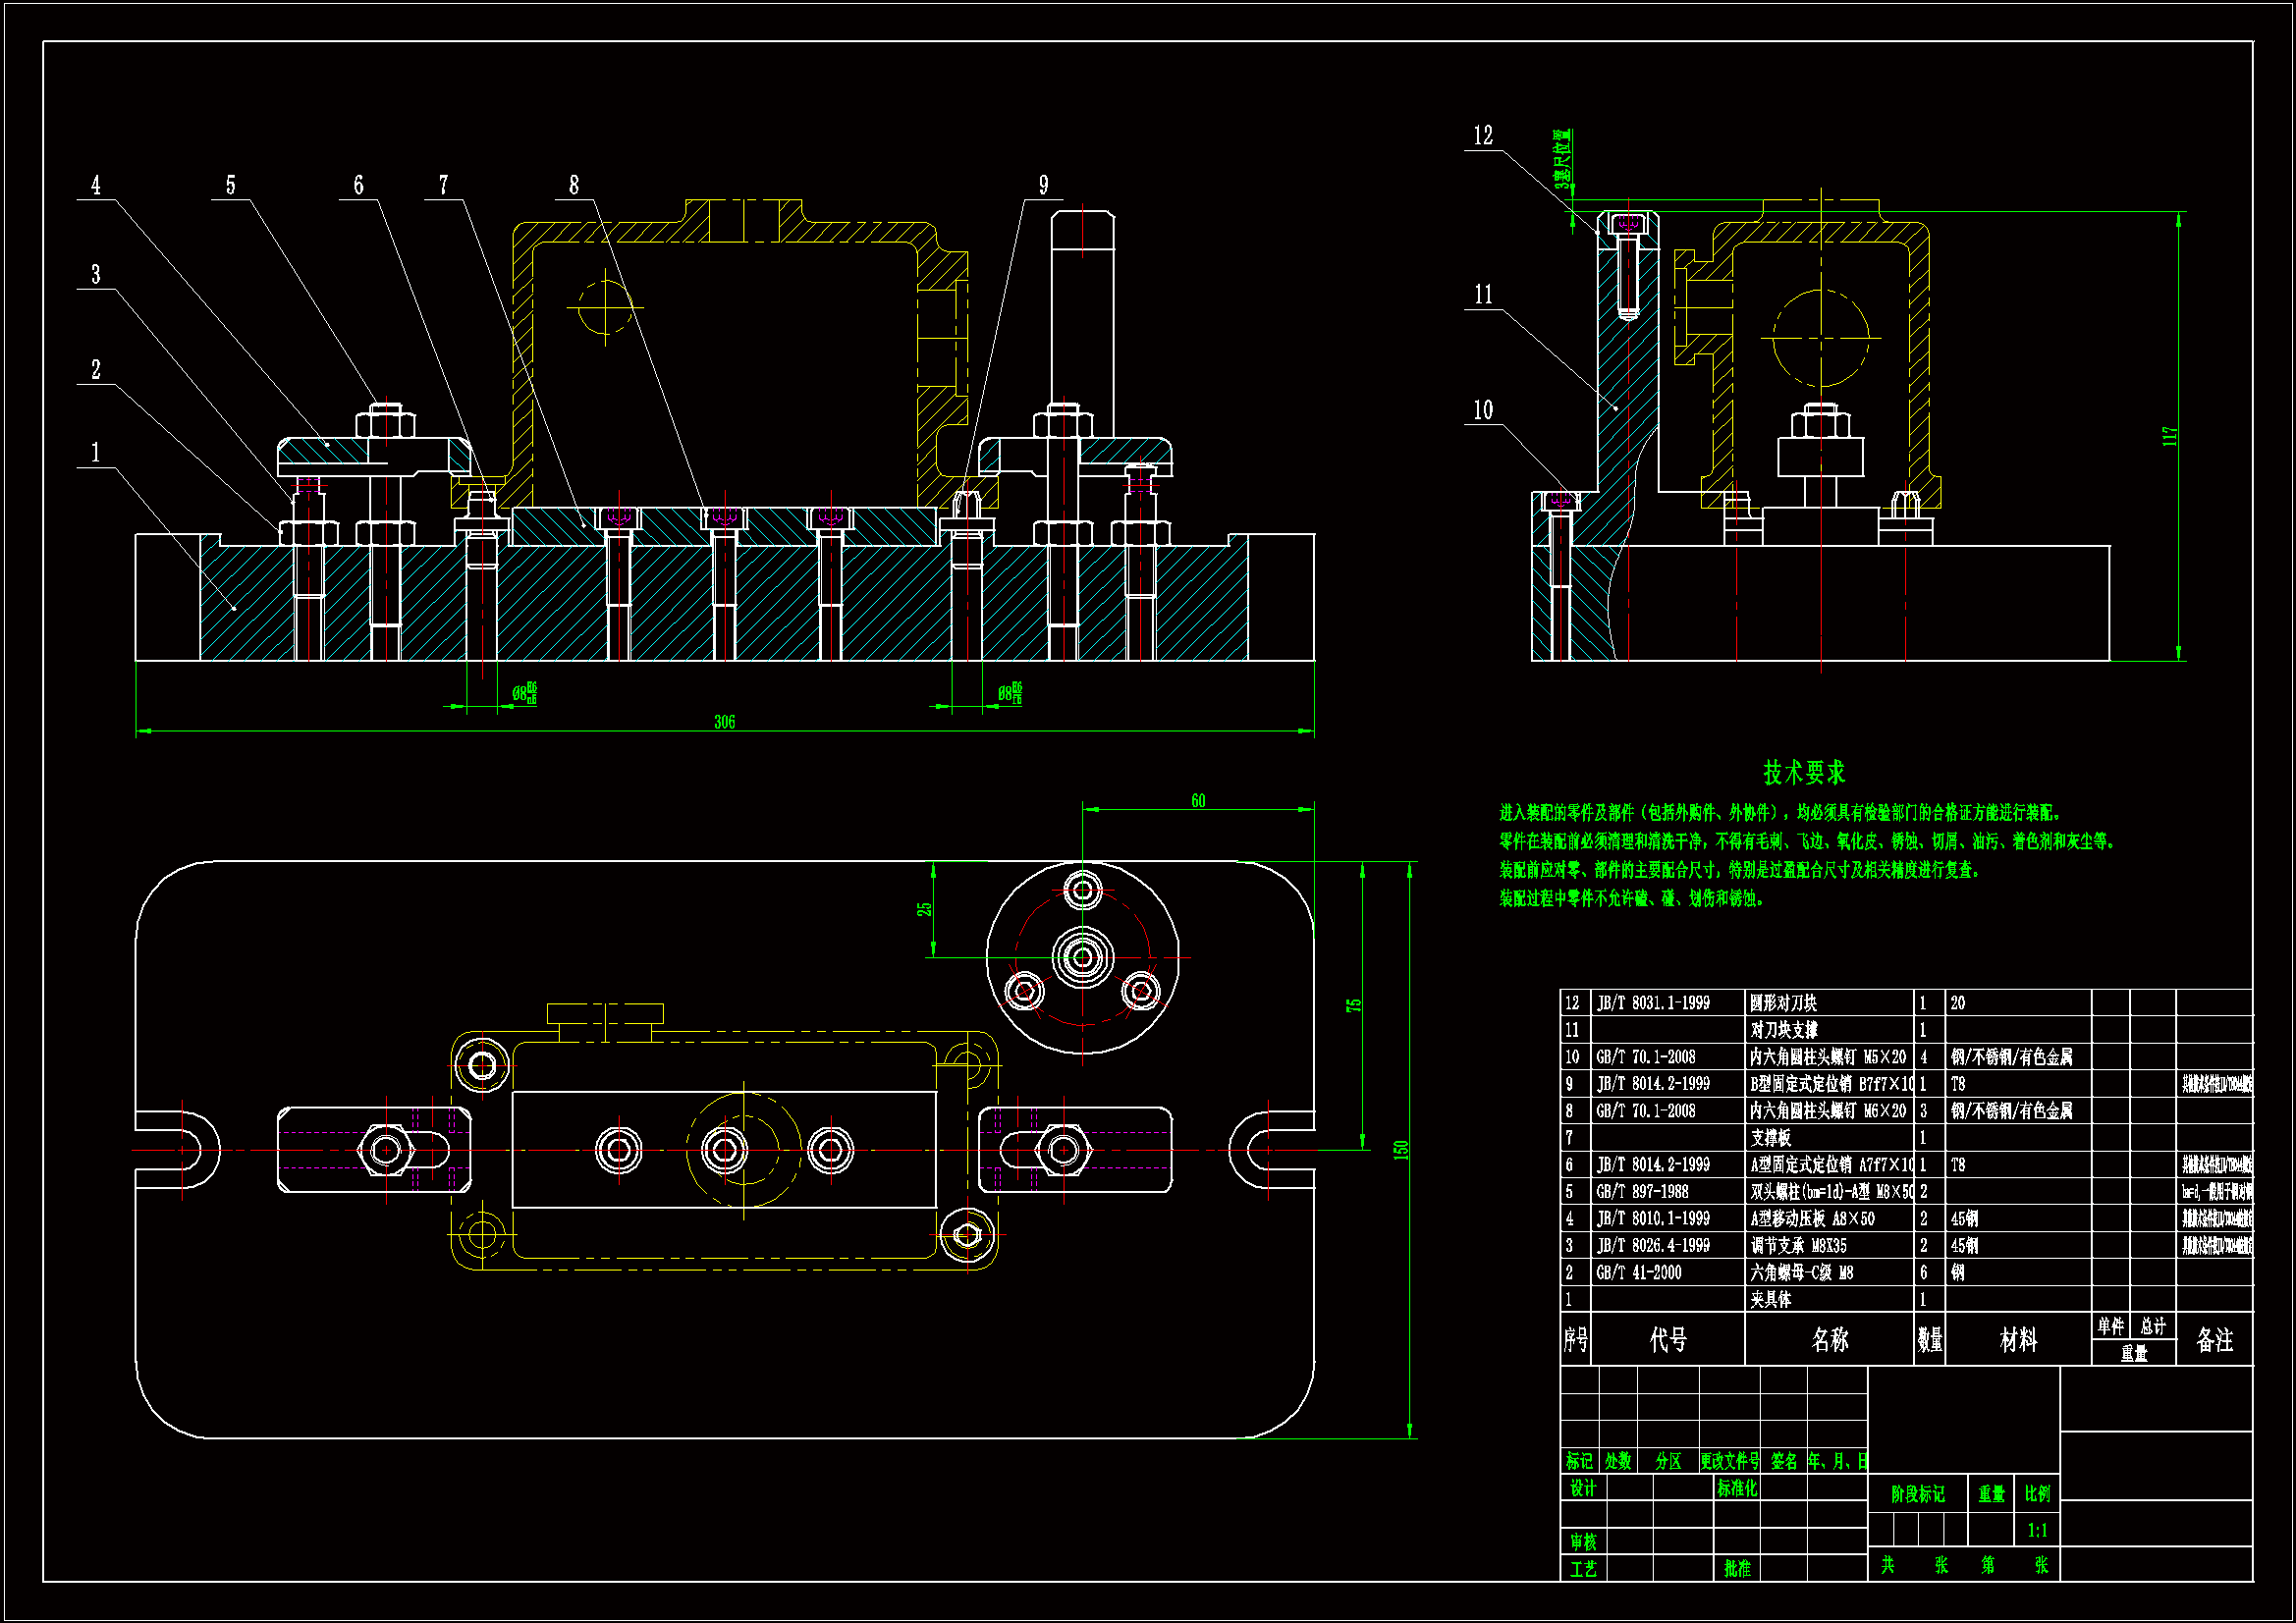Click the 圆形对刀块 row in parts list

coord(1783,1003)
